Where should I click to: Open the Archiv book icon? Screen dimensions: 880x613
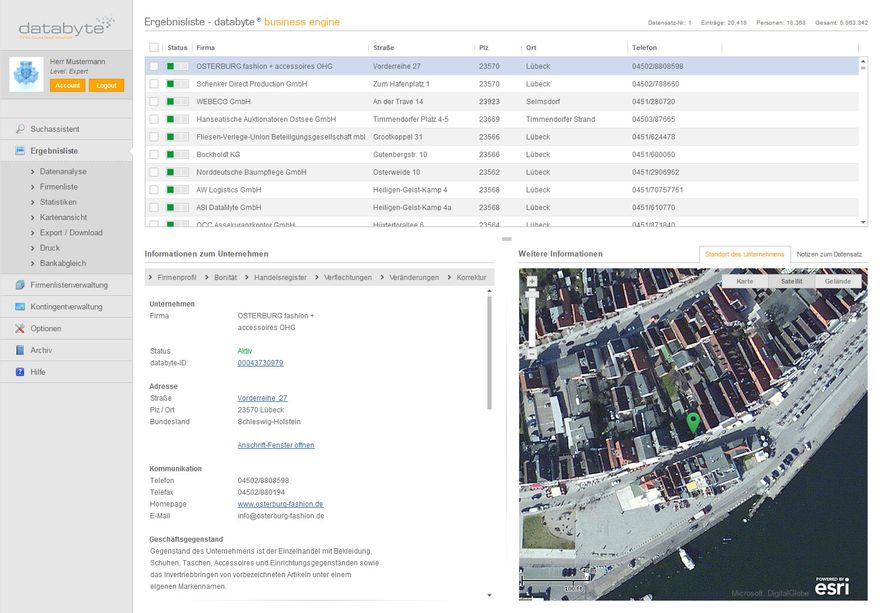pos(19,350)
